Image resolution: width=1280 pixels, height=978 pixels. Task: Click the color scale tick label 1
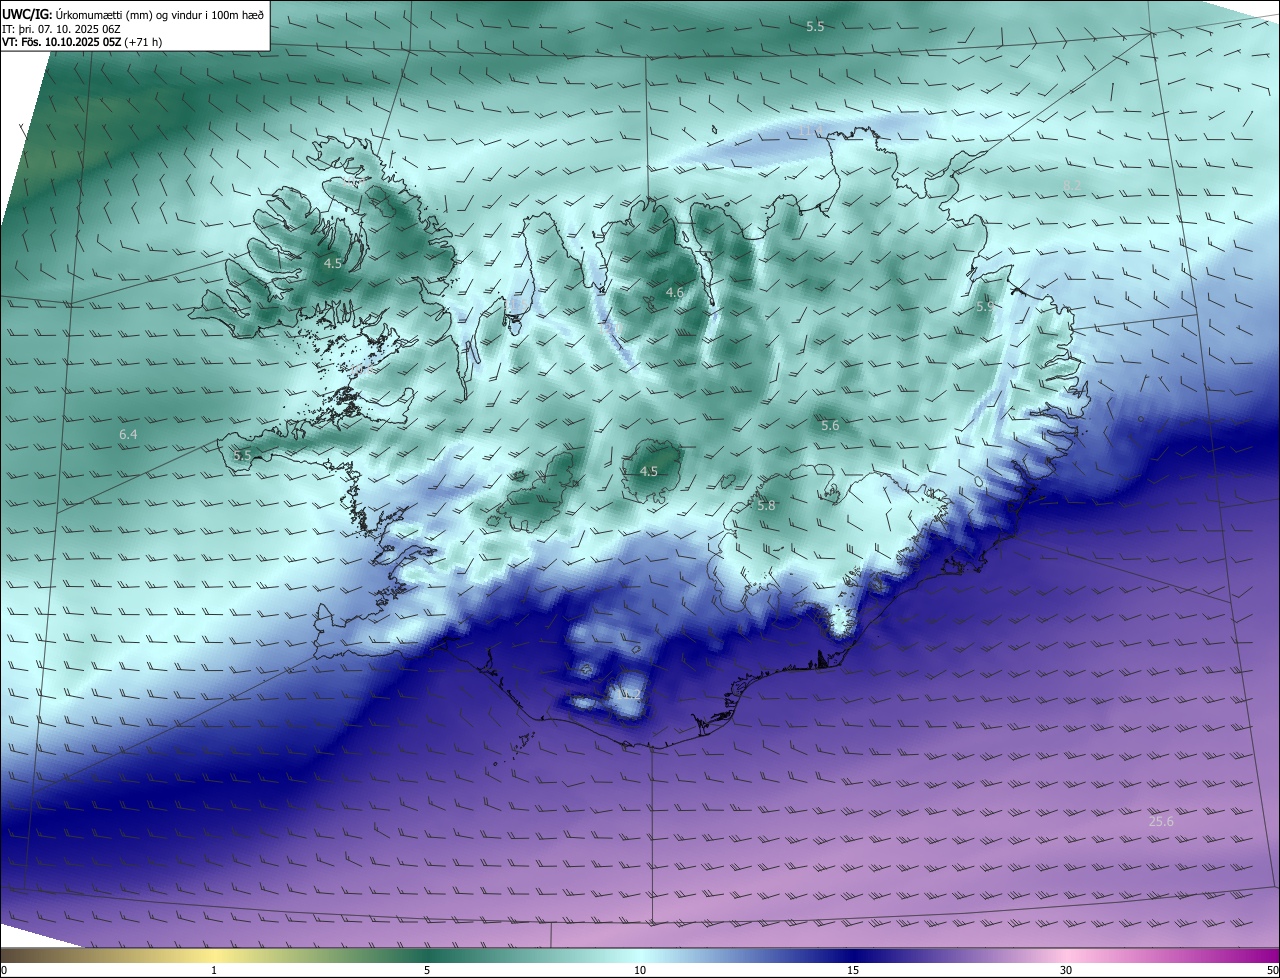coord(214,970)
